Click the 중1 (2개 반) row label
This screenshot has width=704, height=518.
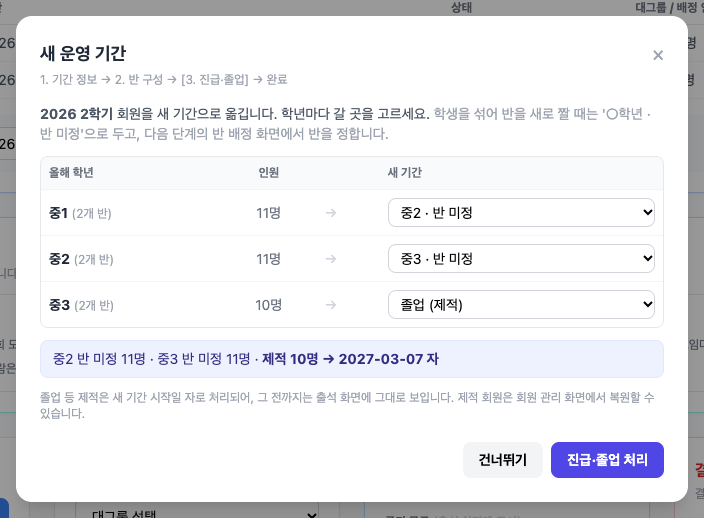80,213
